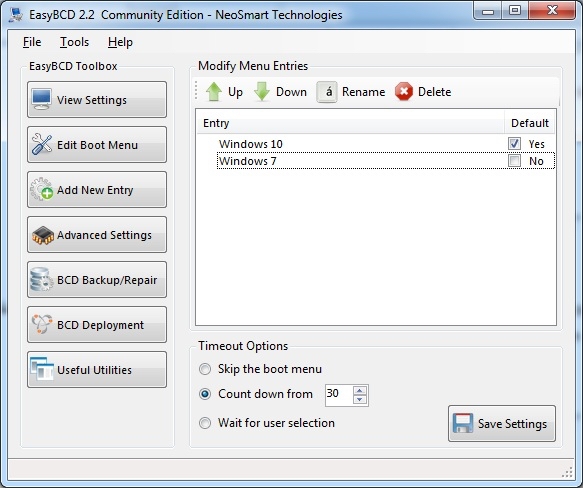Image resolution: width=583 pixels, height=488 pixels.
Task: Click the EasyBCD title bar app icon
Action: [x=16, y=15]
